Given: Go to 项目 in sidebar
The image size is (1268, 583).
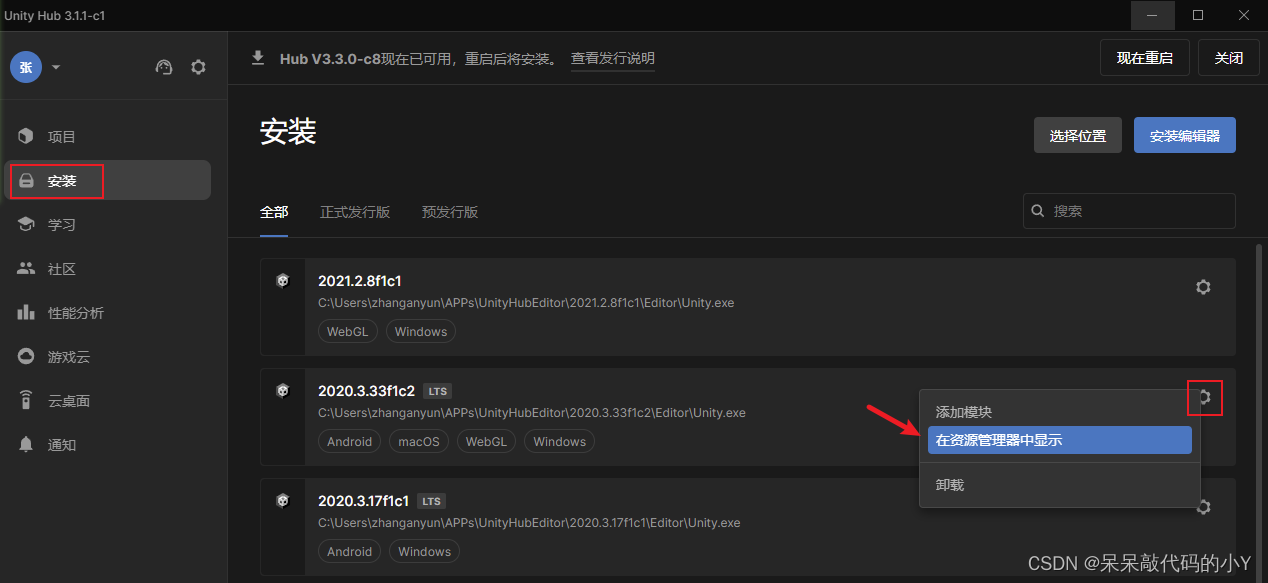Looking at the screenshot, I should (x=108, y=136).
